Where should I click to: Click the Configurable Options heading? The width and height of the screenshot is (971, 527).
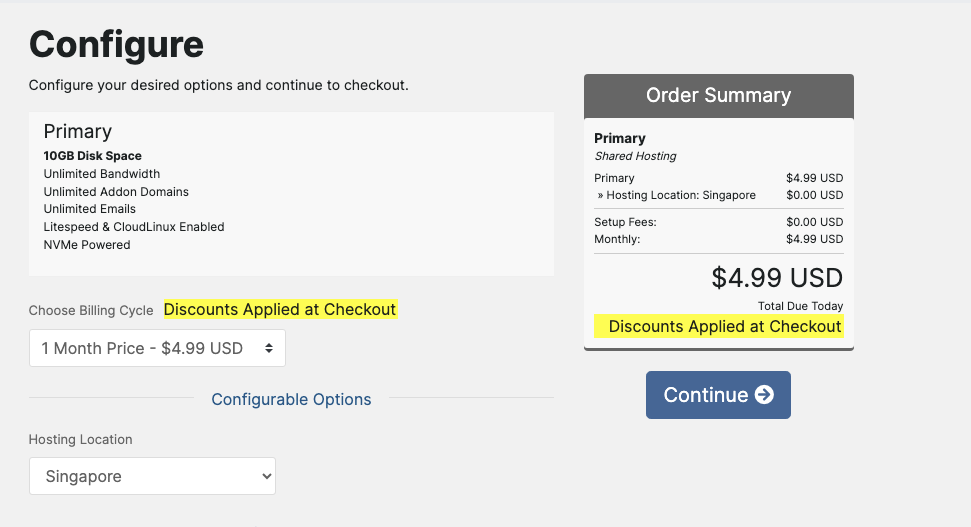(291, 399)
